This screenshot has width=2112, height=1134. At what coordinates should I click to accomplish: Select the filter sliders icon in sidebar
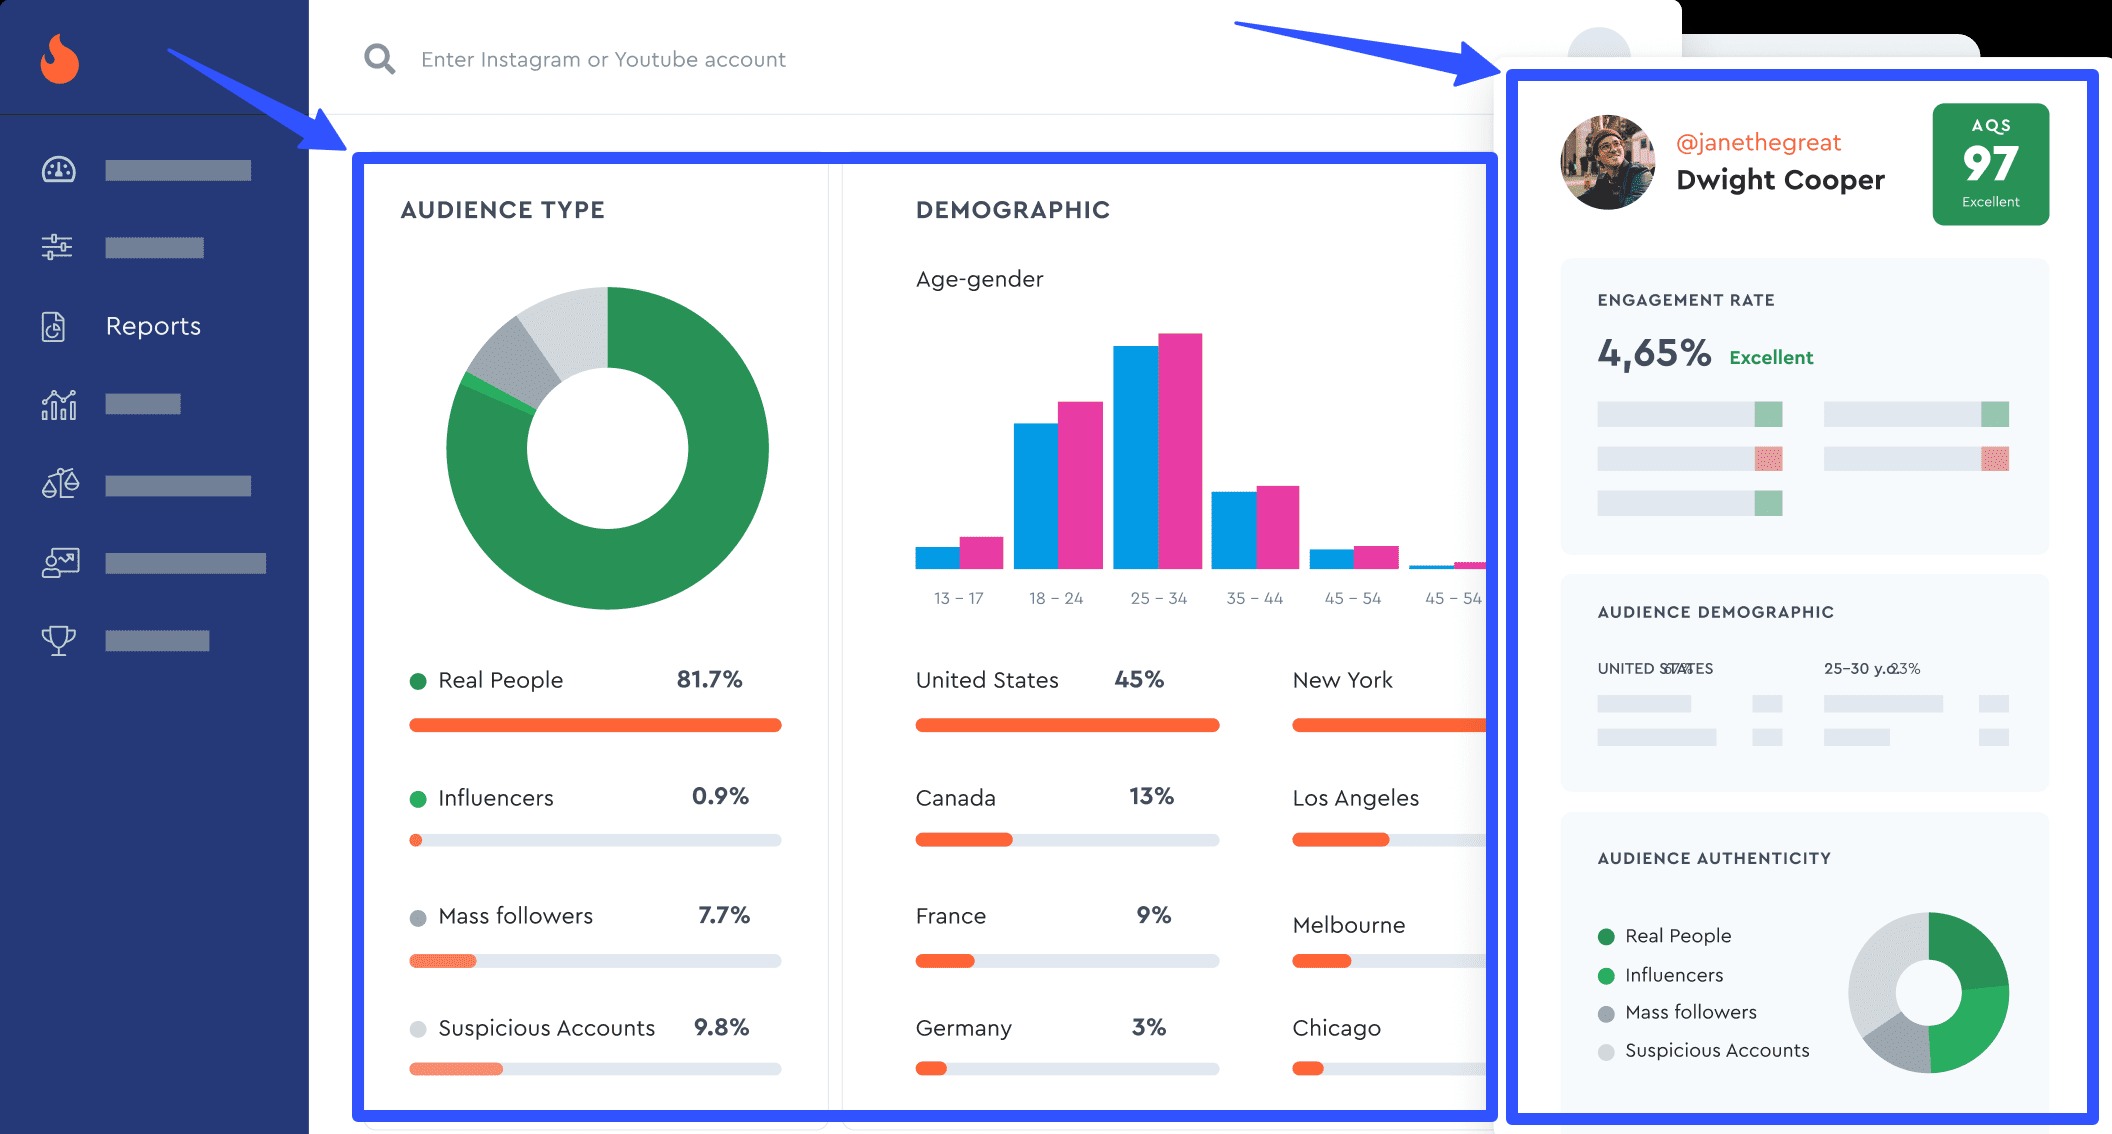(x=58, y=246)
